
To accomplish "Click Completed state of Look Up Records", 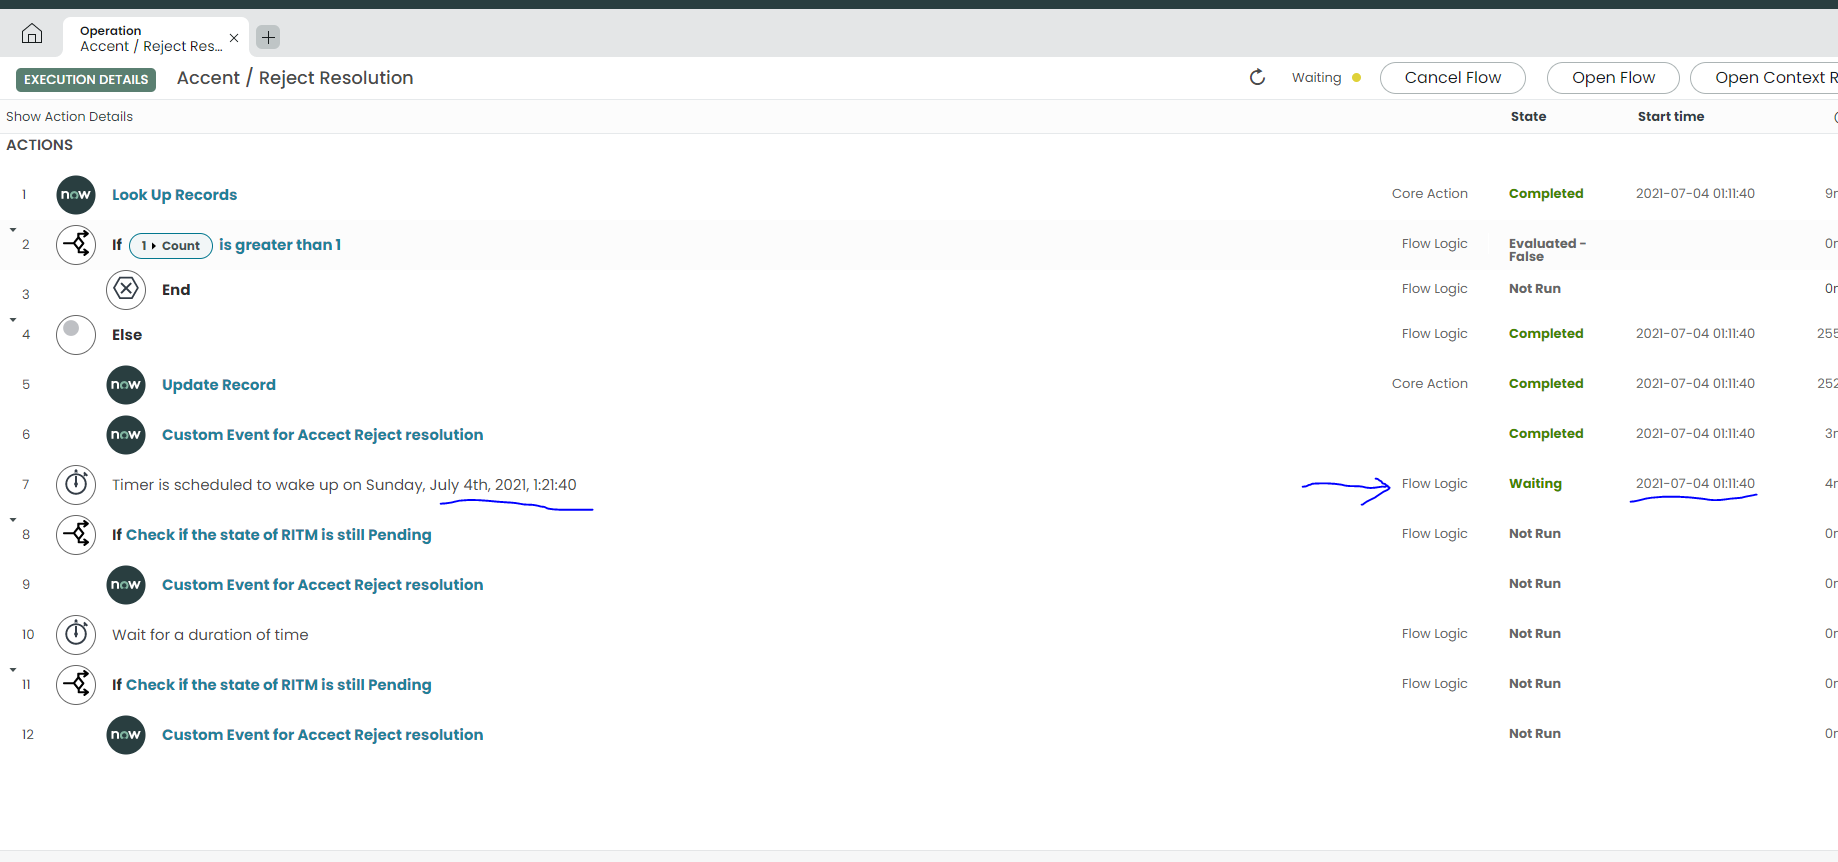I will pos(1546,194).
